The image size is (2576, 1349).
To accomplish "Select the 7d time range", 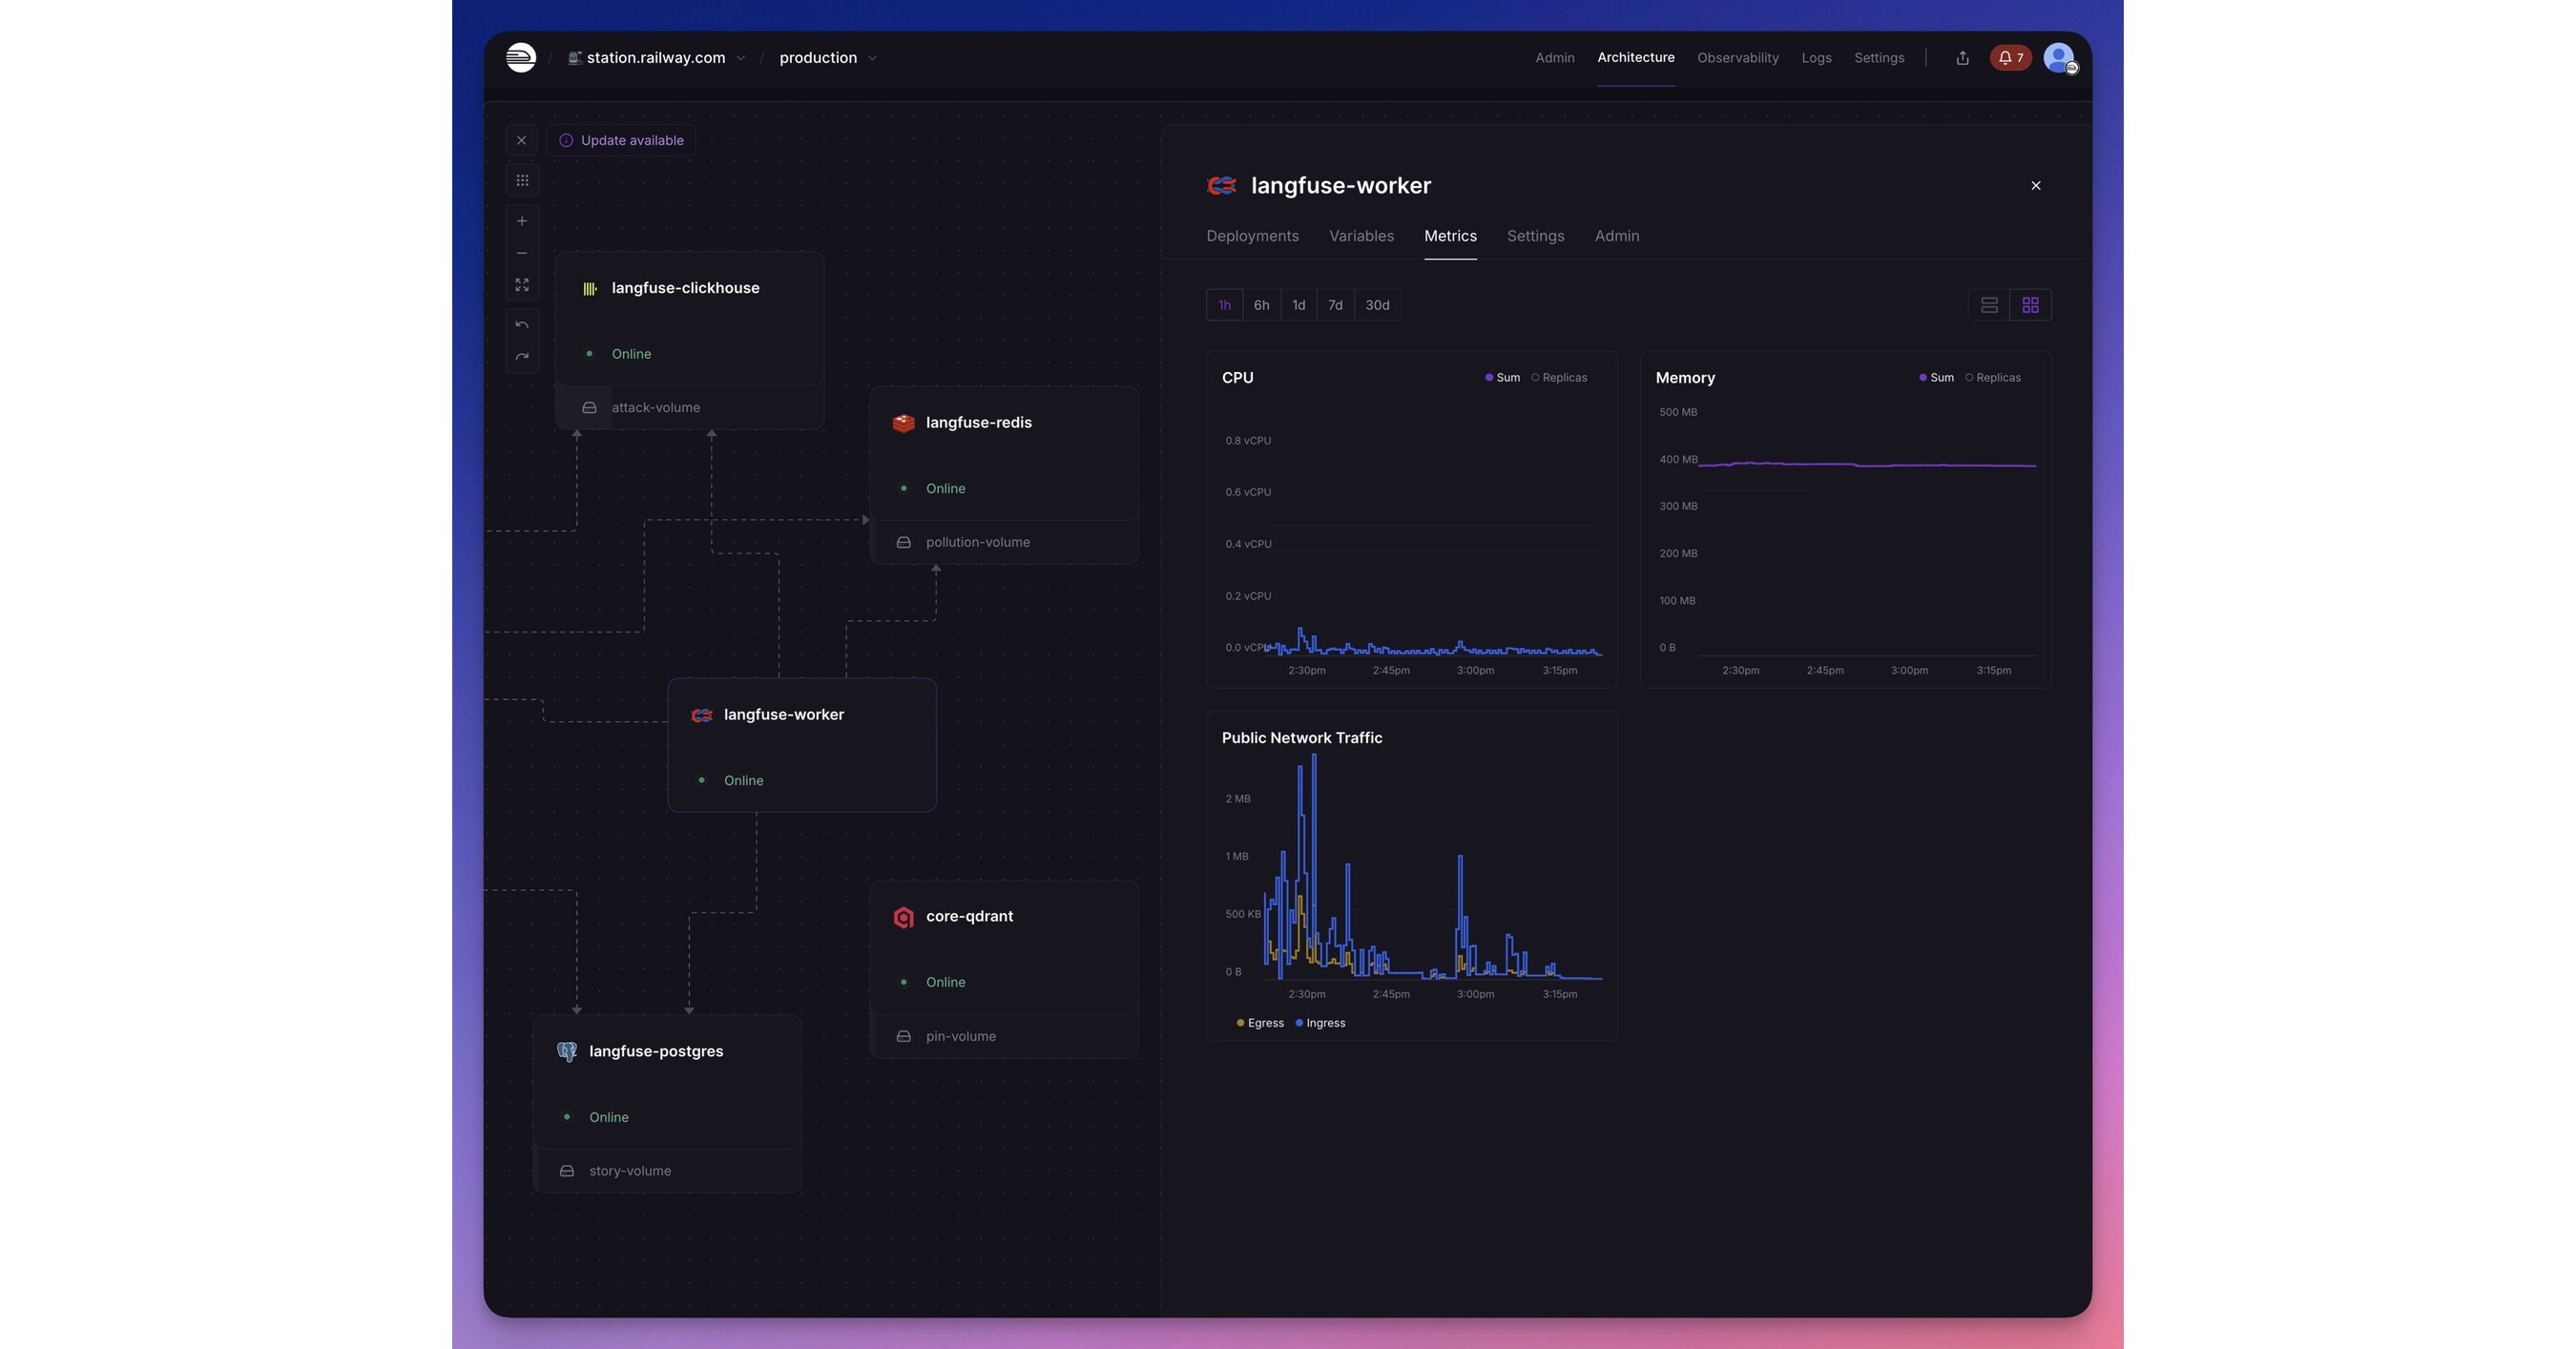I will 1335,305.
